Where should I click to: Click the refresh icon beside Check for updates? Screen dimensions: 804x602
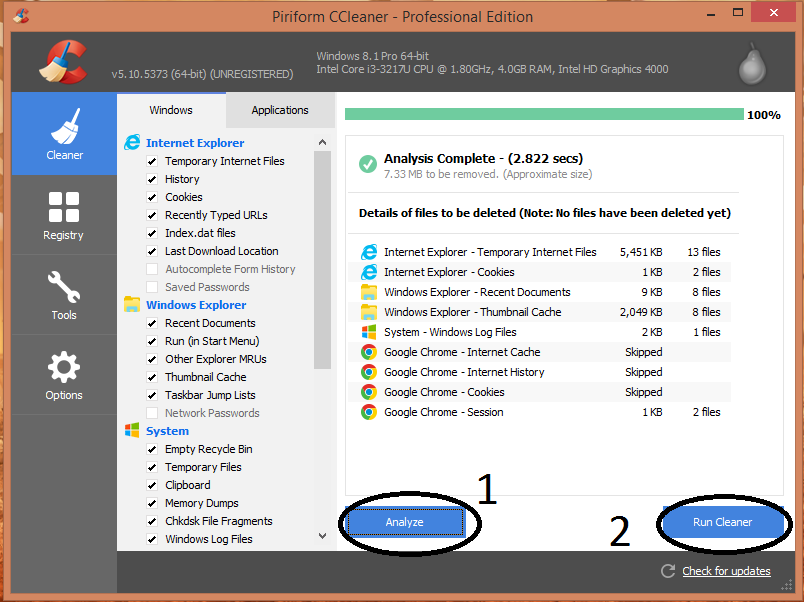pos(668,571)
